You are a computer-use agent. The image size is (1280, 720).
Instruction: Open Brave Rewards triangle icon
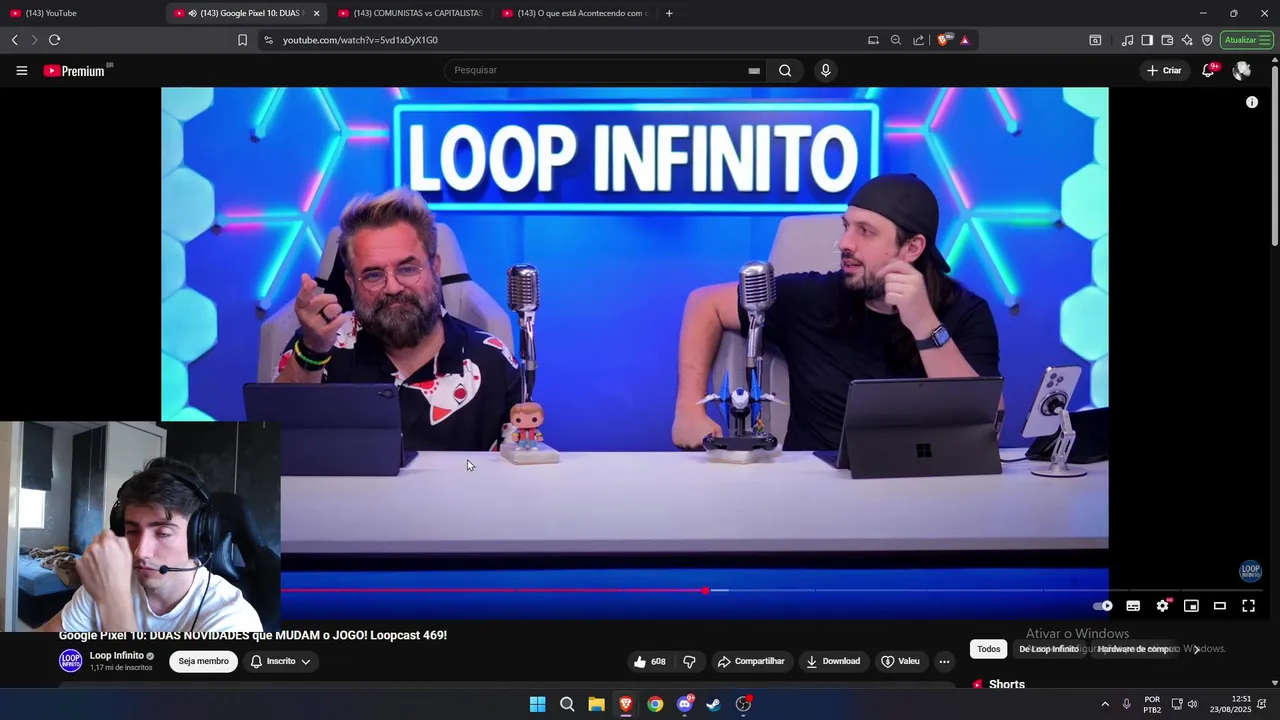[x=964, y=40]
